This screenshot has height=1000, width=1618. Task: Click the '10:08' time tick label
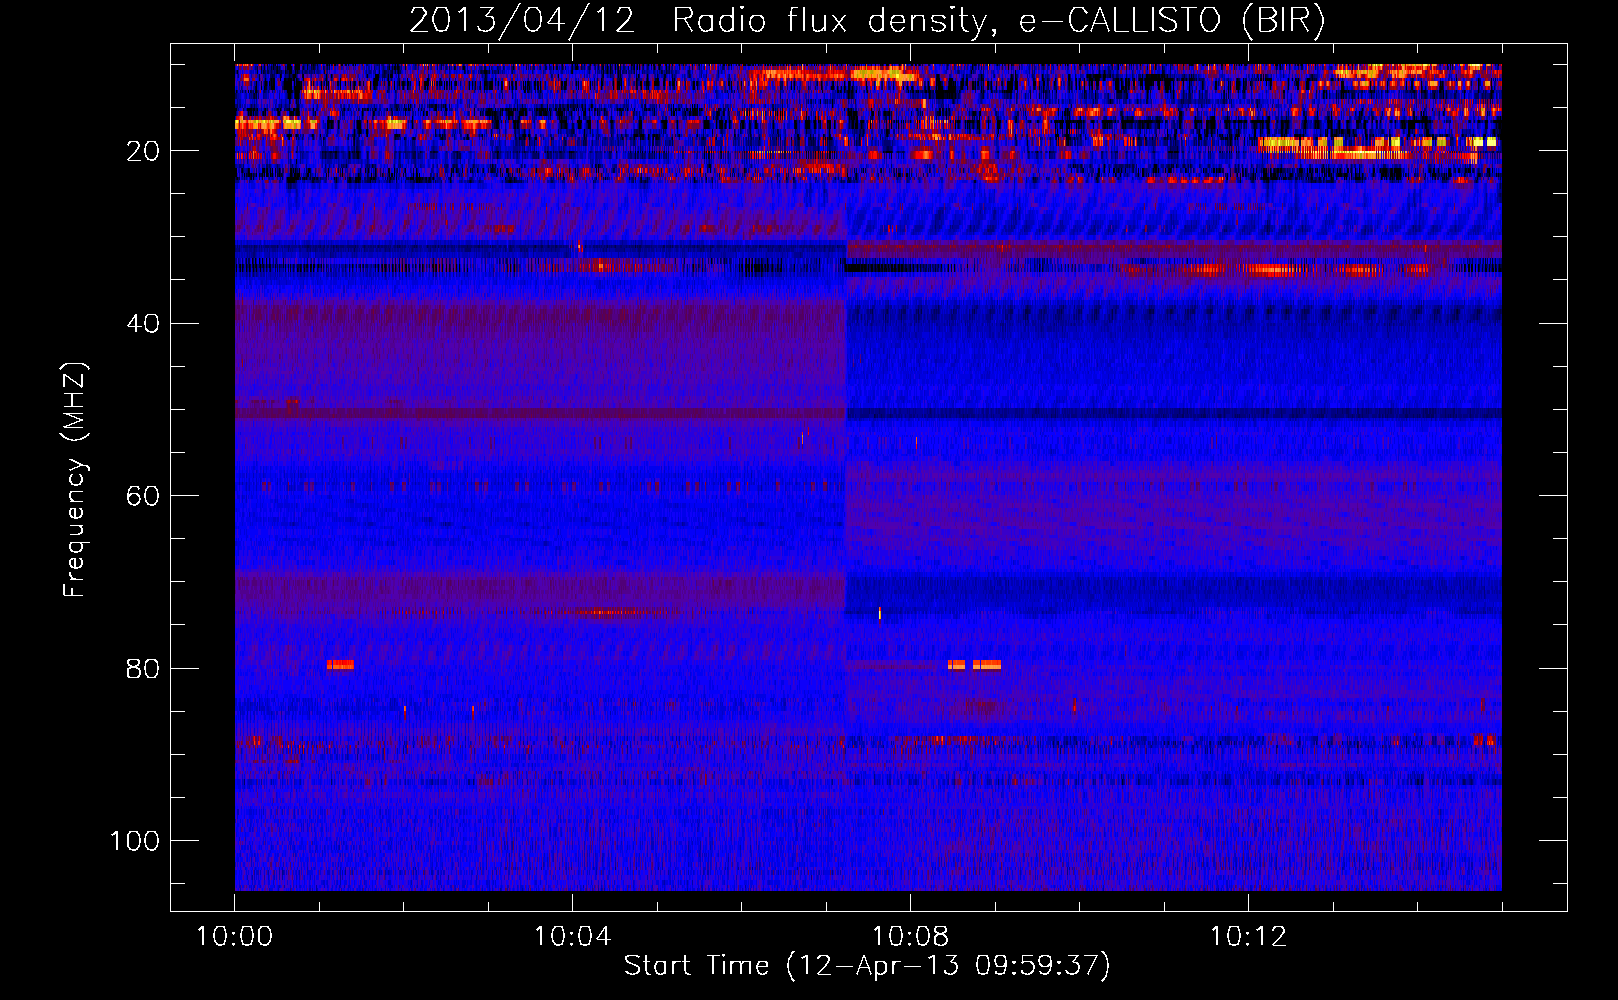[x=910, y=937]
